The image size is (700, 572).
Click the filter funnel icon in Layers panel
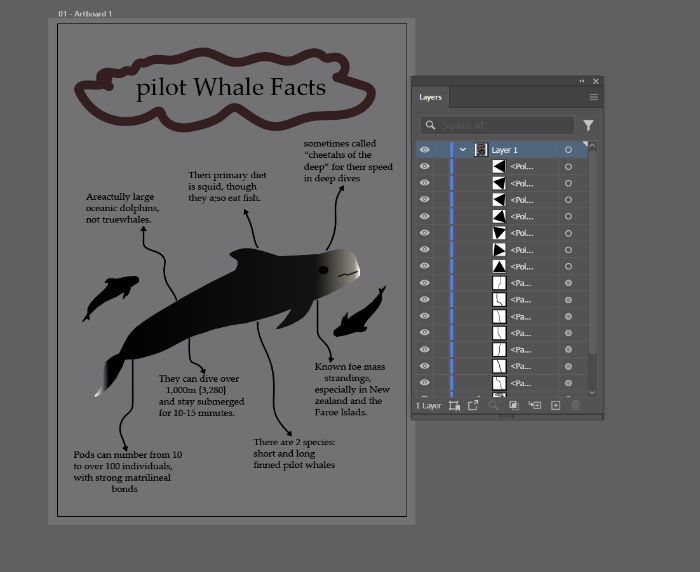click(588, 125)
